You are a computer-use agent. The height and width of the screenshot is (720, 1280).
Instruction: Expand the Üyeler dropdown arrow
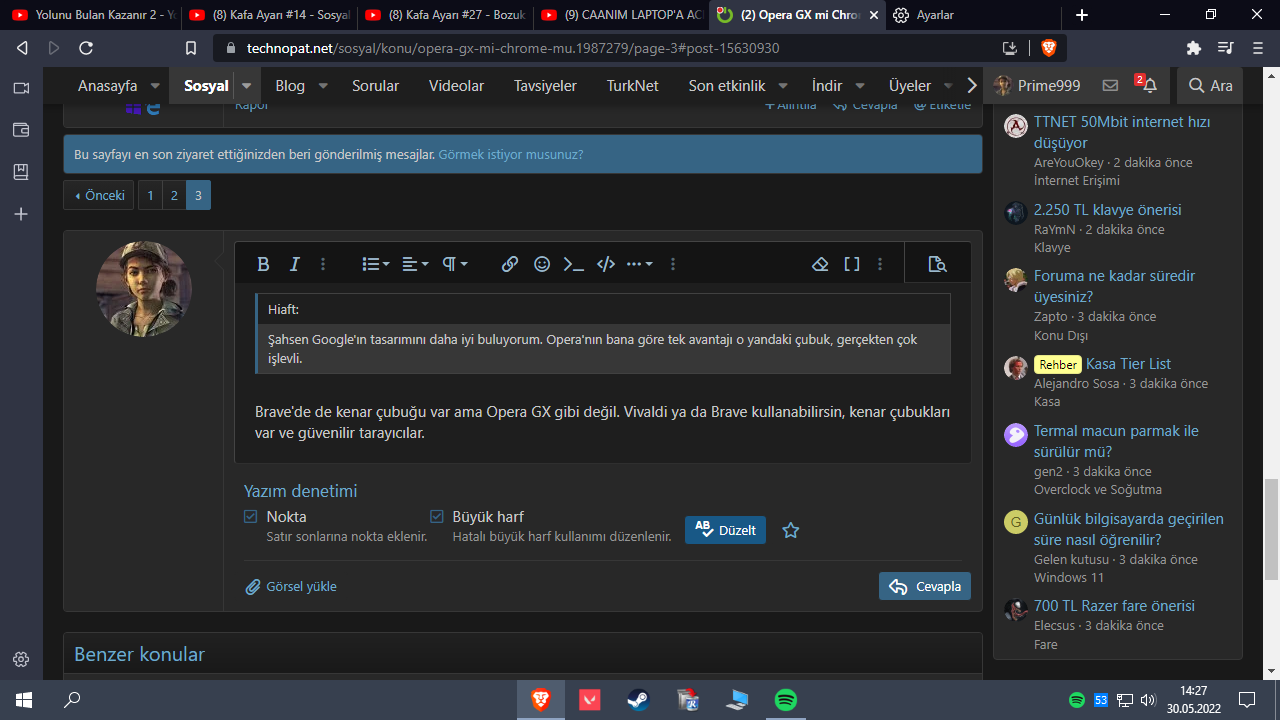pyautogui.click(x=948, y=86)
